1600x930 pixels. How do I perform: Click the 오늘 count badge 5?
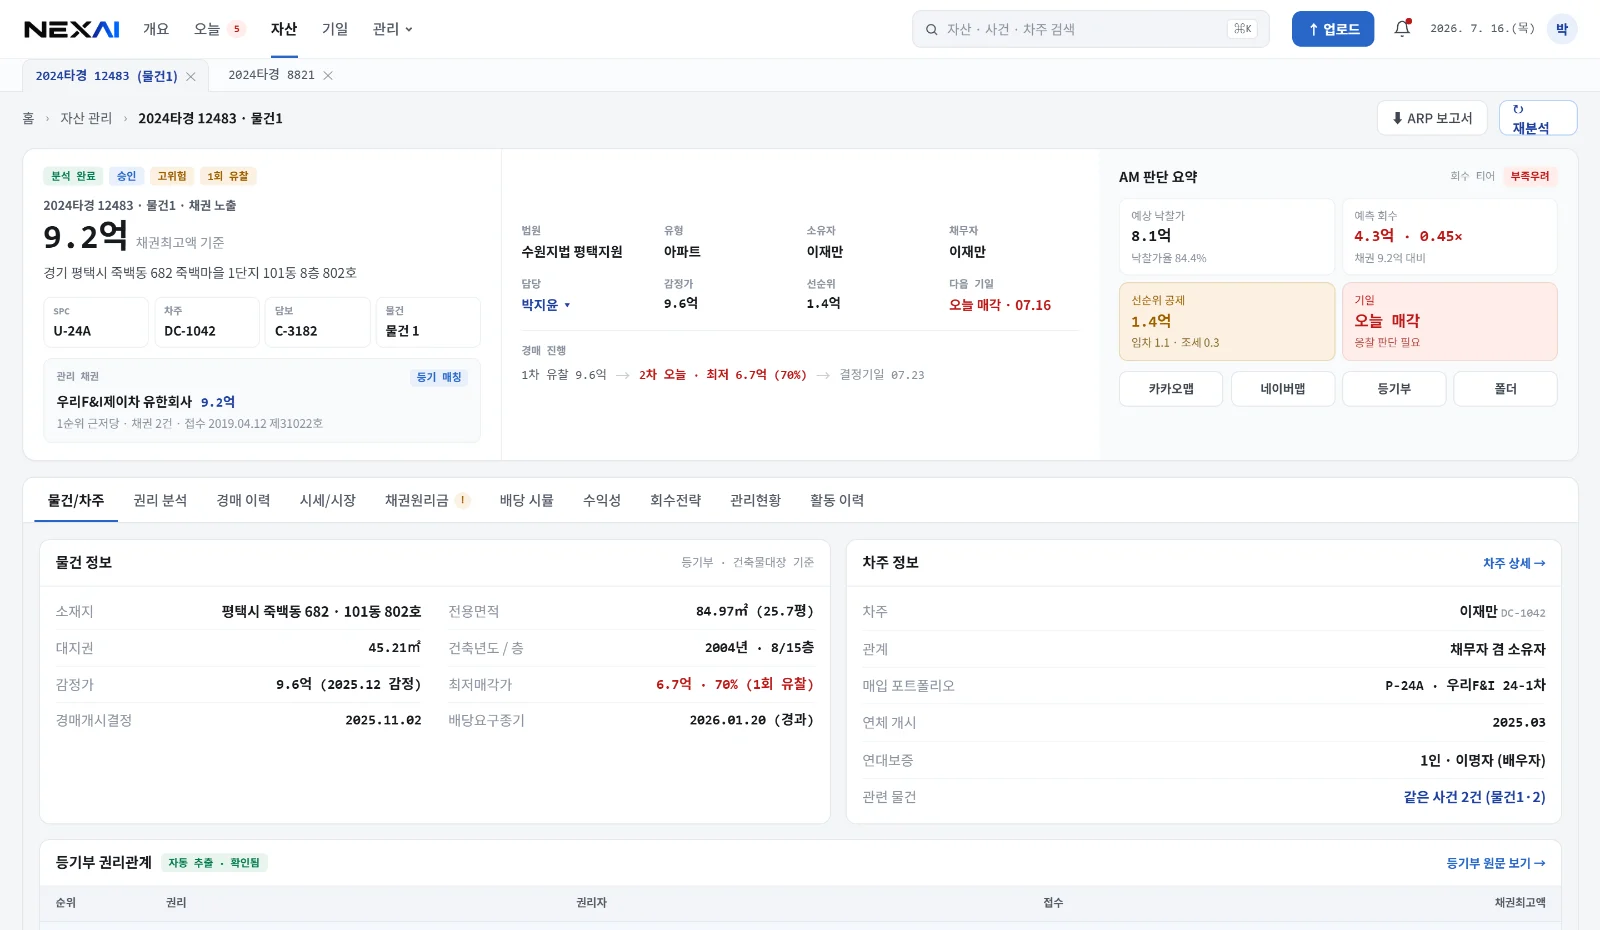click(237, 29)
